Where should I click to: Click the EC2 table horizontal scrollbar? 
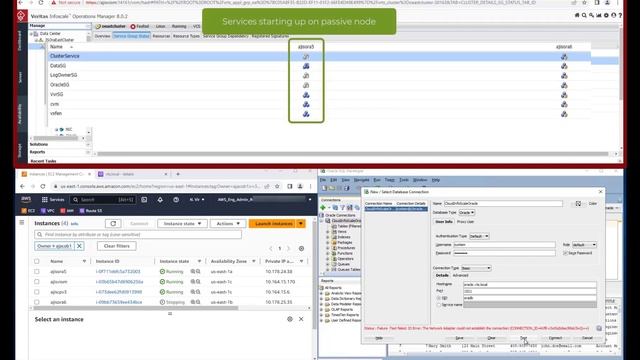pos(136,308)
